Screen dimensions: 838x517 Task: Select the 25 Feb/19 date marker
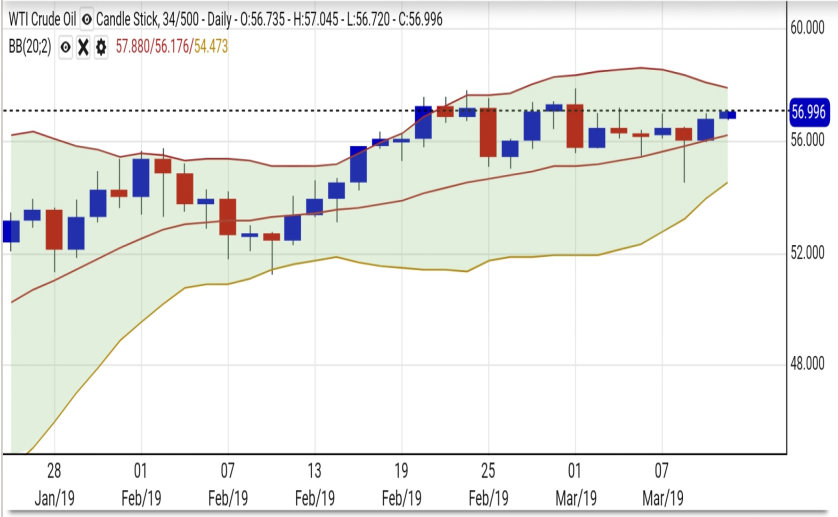point(488,482)
